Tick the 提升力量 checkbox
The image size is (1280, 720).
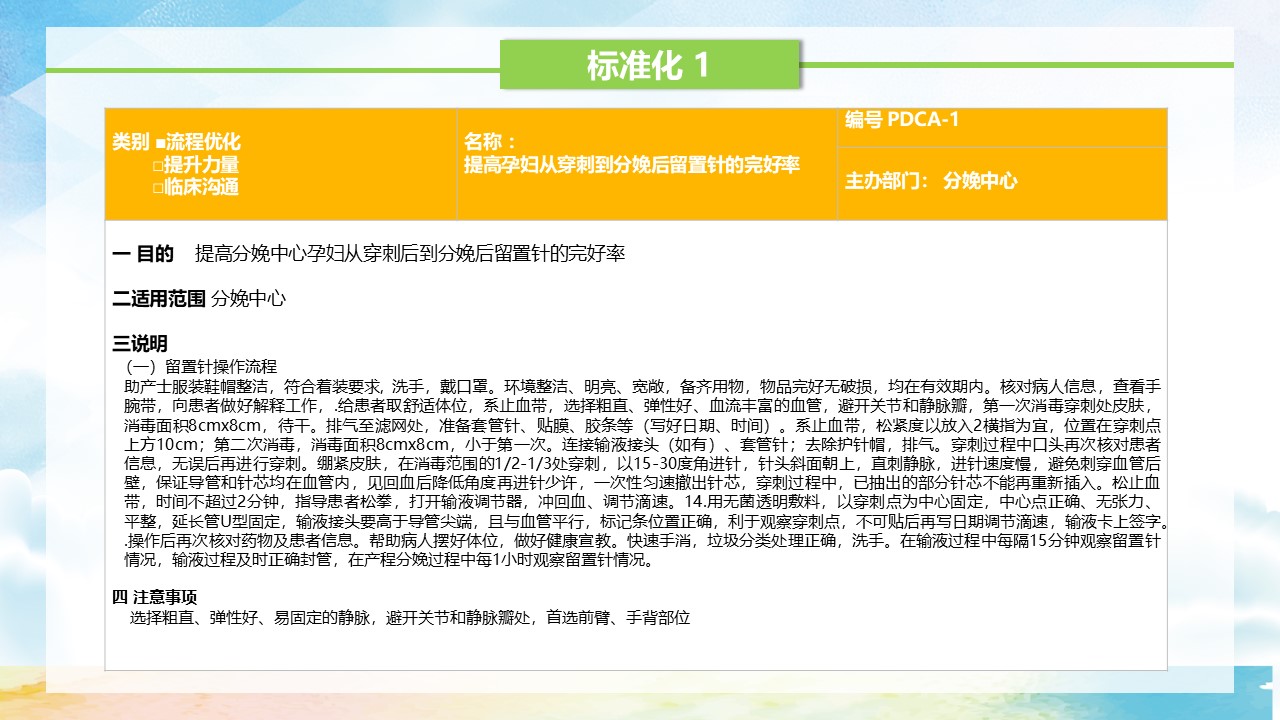click(158, 165)
